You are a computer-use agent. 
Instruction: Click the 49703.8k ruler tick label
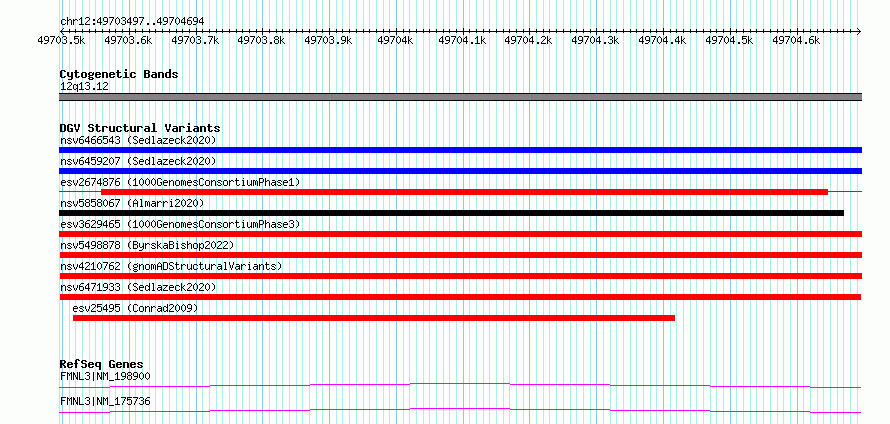coord(262,40)
